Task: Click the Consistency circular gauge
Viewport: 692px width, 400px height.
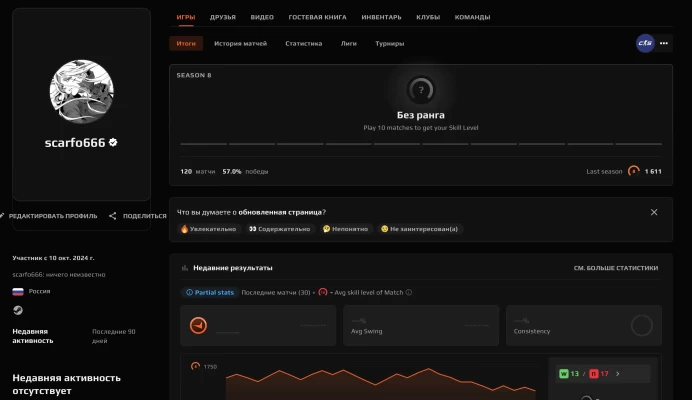Action: pos(642,325)
